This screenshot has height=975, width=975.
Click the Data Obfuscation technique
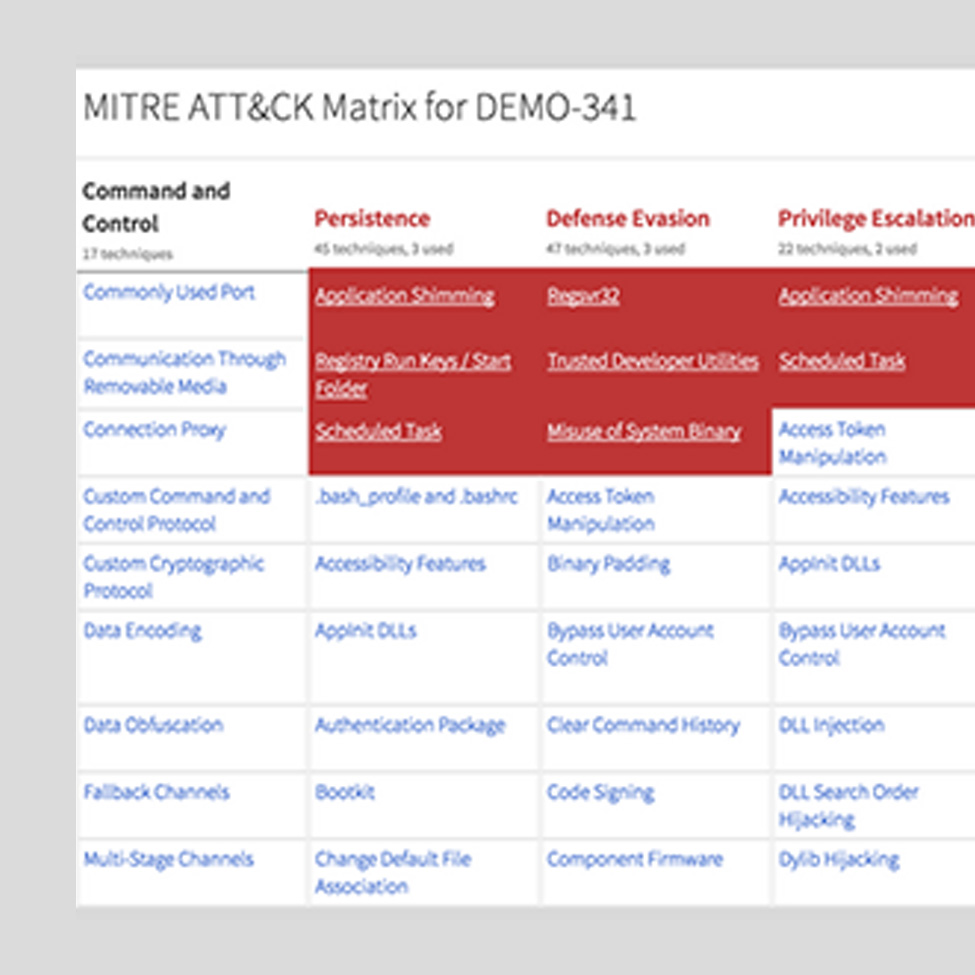pyautogui.click(x=152, y=726)
